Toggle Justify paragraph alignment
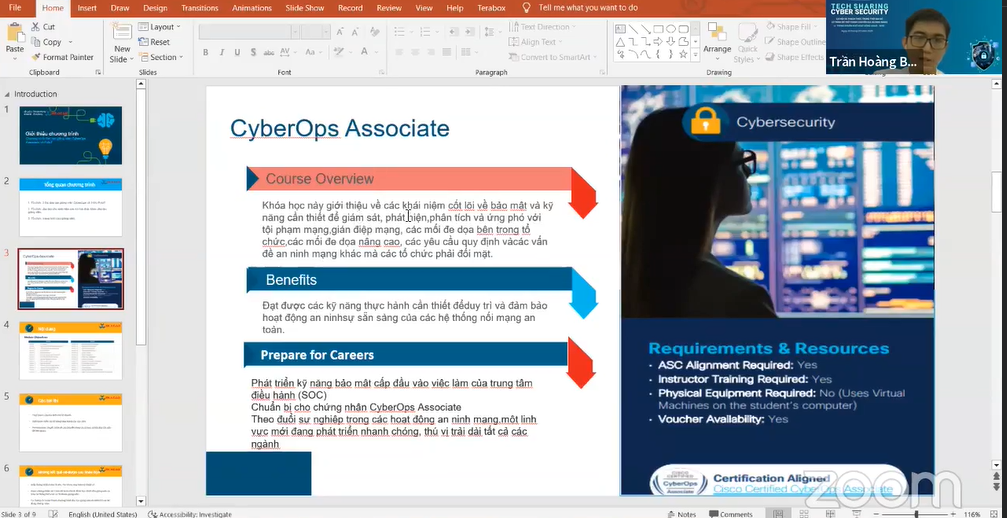This screenshot has height=518, width=1007. pyautogui.click(x=447, y=52)
